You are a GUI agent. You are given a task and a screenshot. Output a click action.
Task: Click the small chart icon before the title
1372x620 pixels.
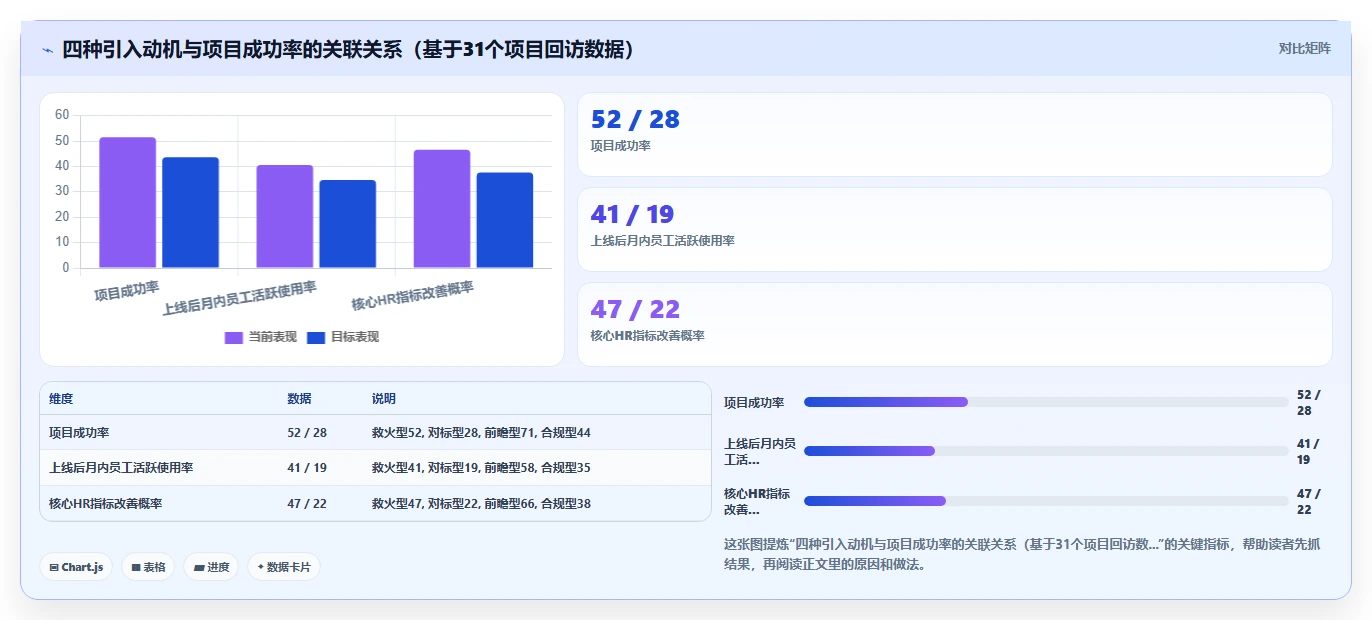47,50
